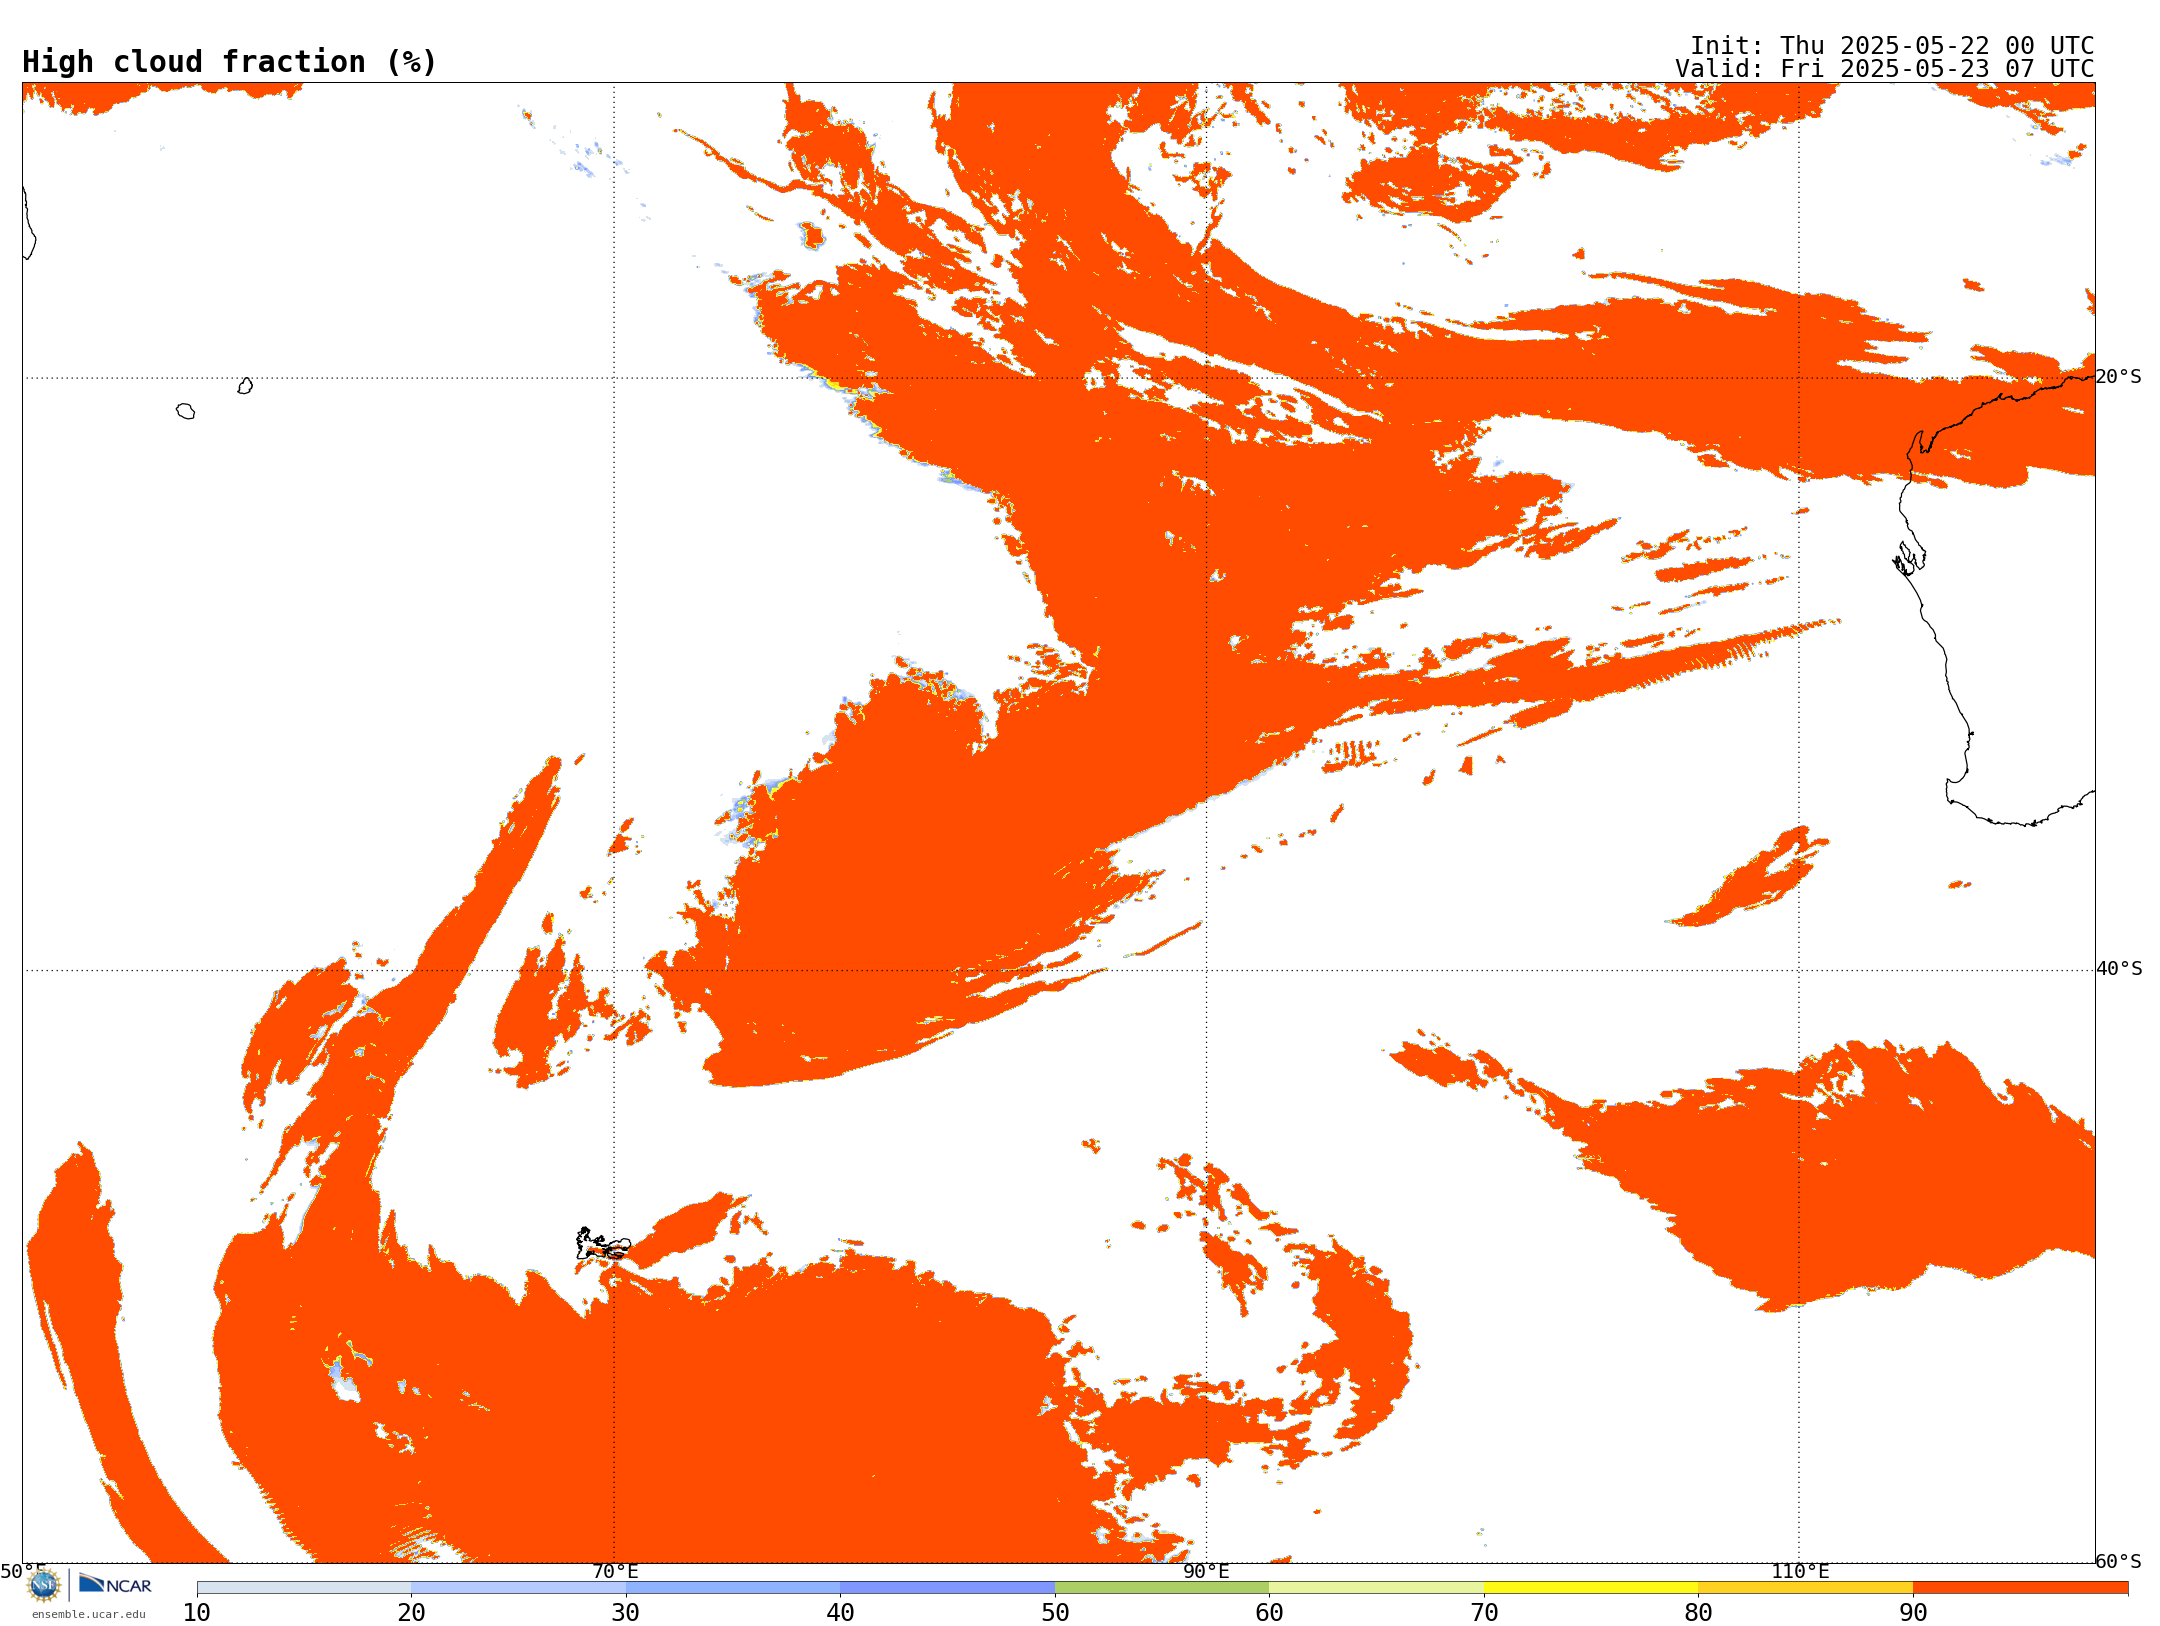This screenshot has width=2160, height=1626.
Task: Click the 'Valid: Fri 2025-05-23 07 UTC' text
Action: point(1885,69)
